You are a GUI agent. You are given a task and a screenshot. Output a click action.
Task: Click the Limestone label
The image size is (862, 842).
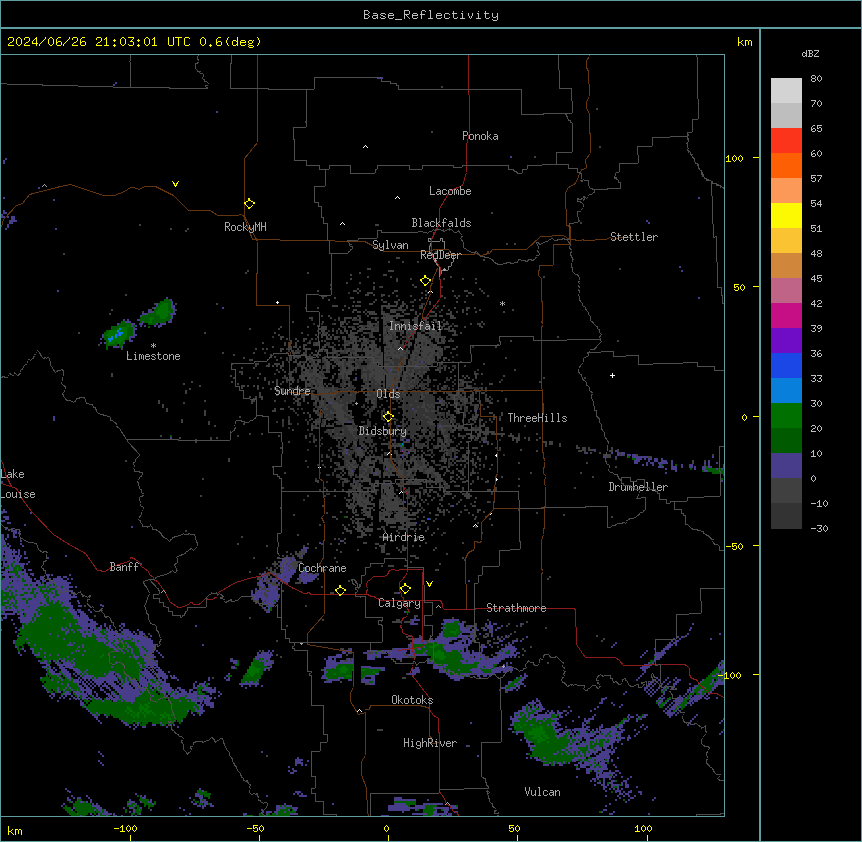(x=153, y=356)
